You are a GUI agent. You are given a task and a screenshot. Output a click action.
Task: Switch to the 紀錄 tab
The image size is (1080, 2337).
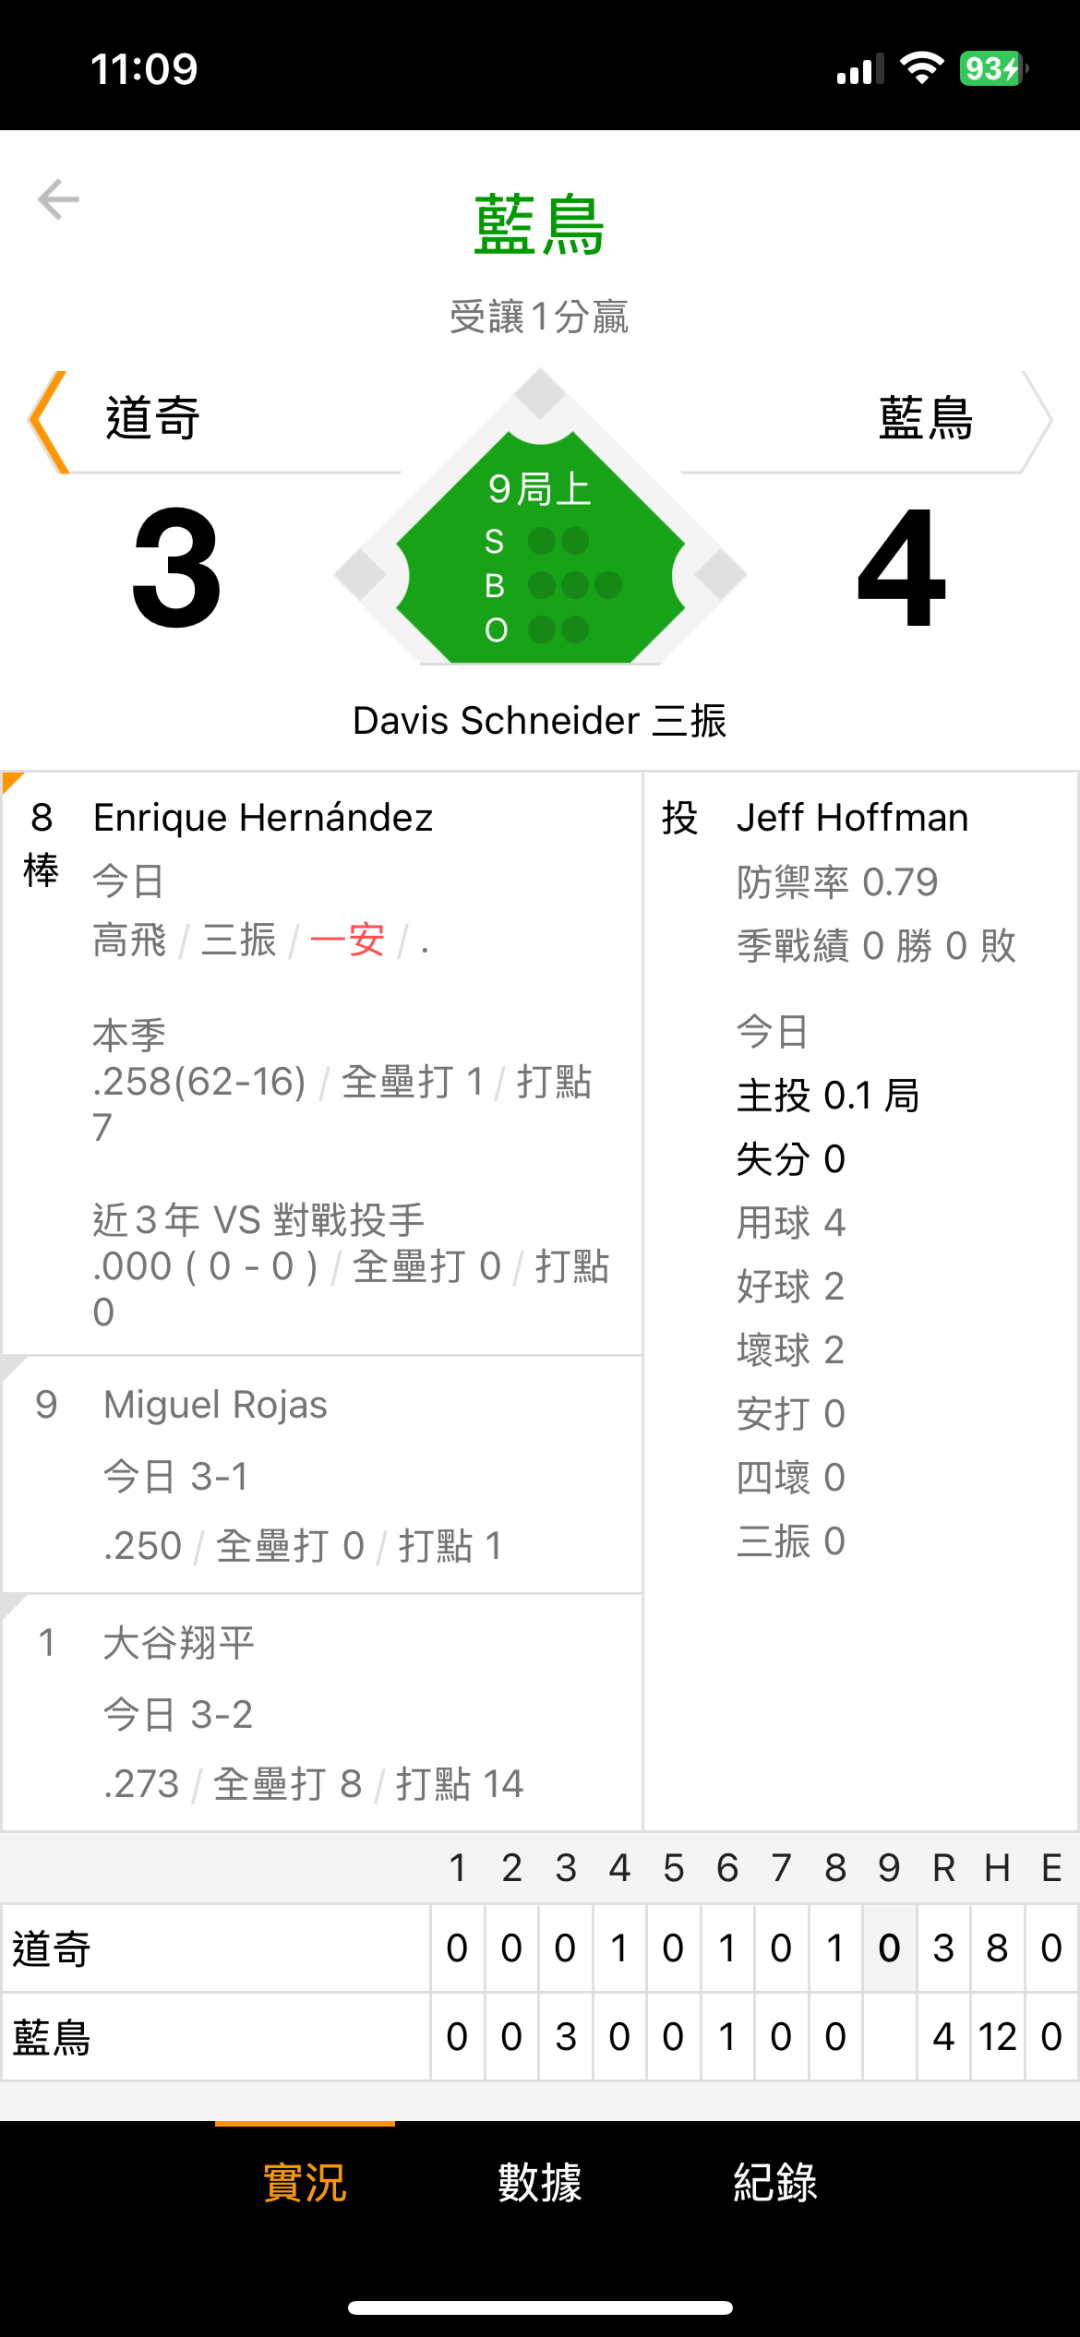775,2182
